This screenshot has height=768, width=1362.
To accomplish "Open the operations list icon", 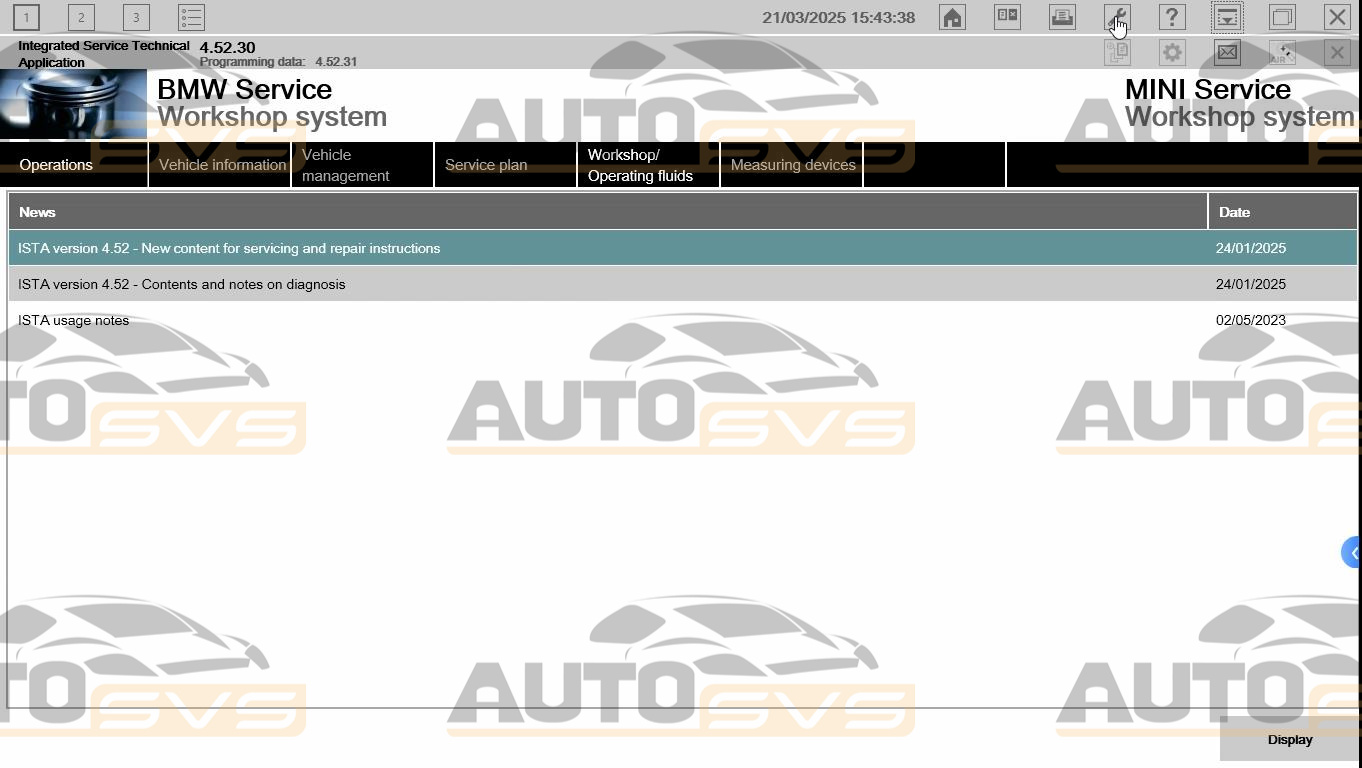I will (191, 17).
